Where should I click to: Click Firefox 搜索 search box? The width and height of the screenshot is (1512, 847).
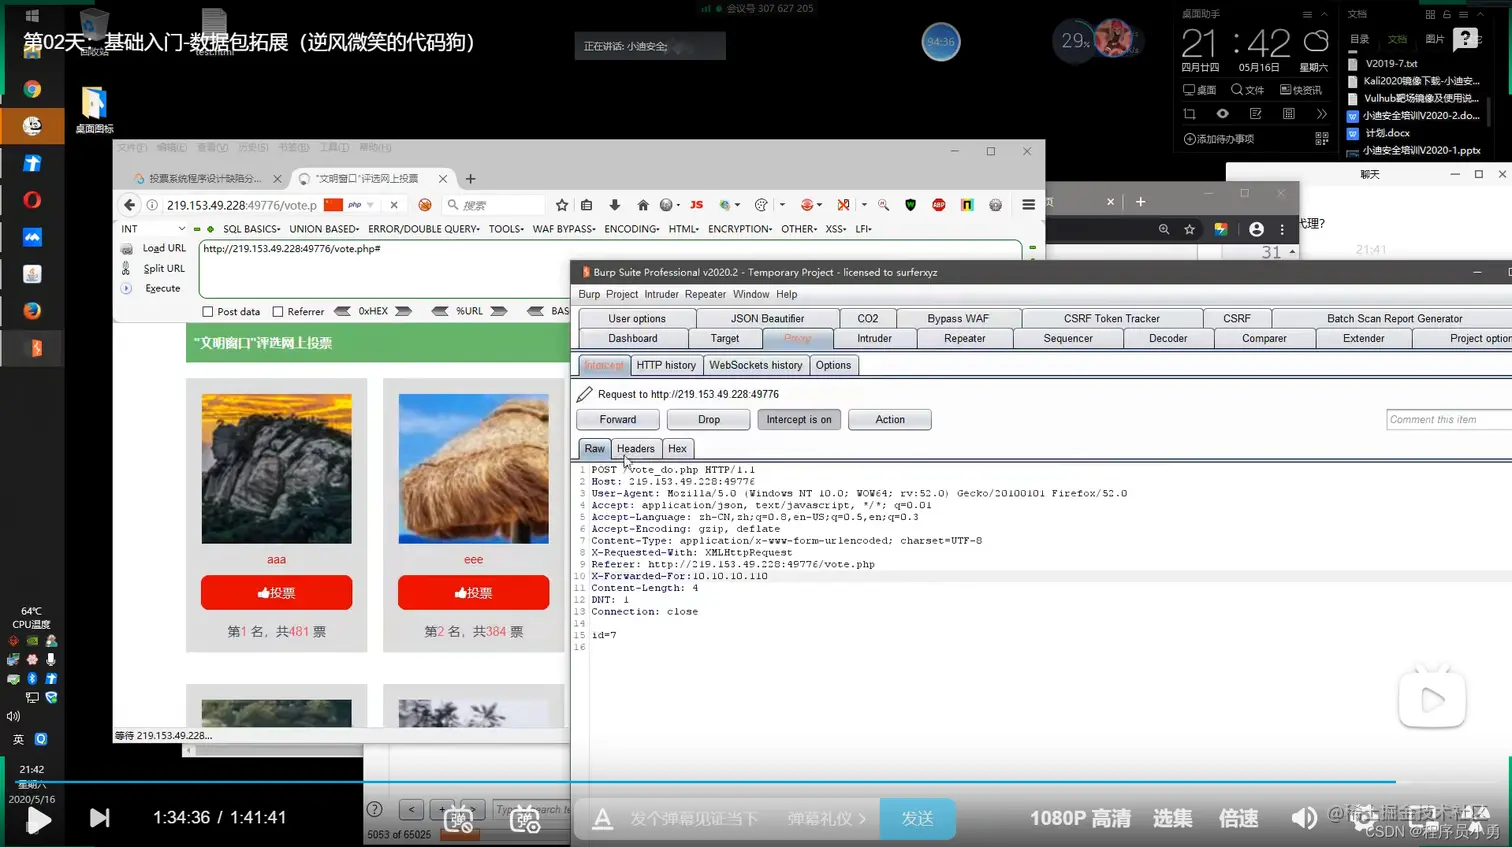(x=495, y=205)
